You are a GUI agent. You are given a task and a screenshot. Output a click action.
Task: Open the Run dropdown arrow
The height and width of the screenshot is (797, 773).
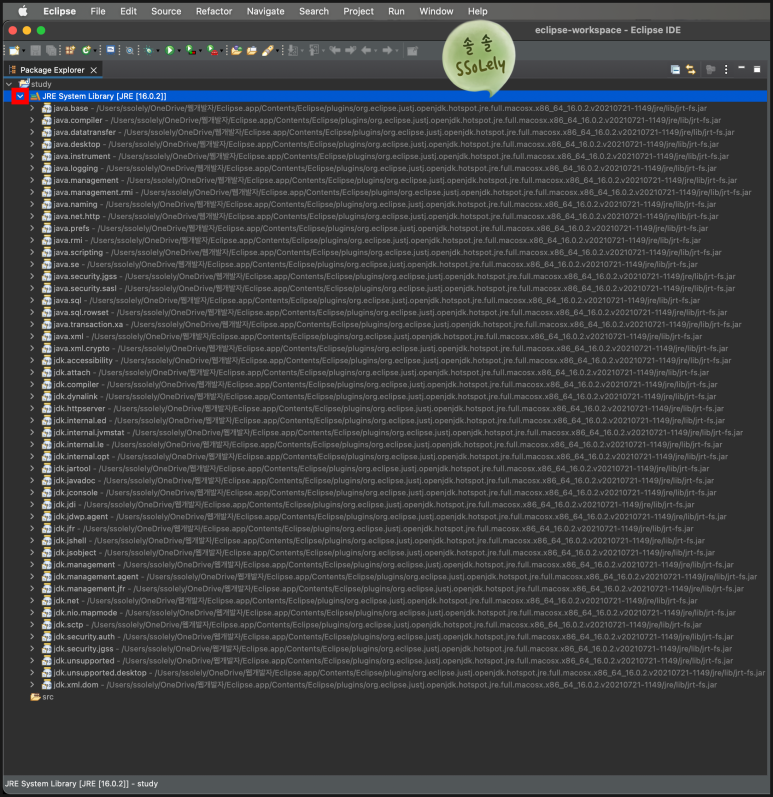pos(179,51)
